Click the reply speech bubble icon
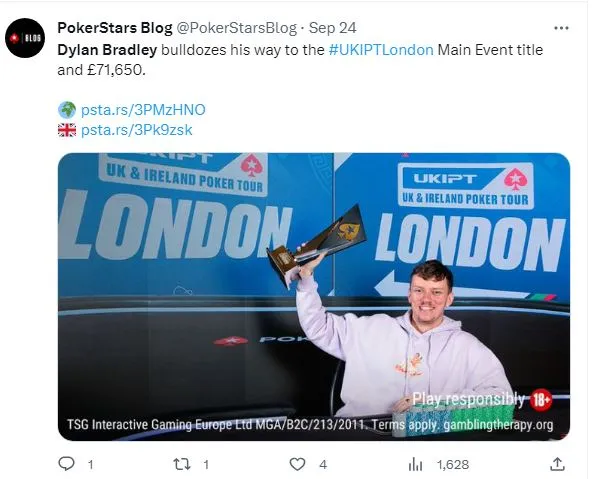This screenshot has height=479, width=595. [66, 463]
